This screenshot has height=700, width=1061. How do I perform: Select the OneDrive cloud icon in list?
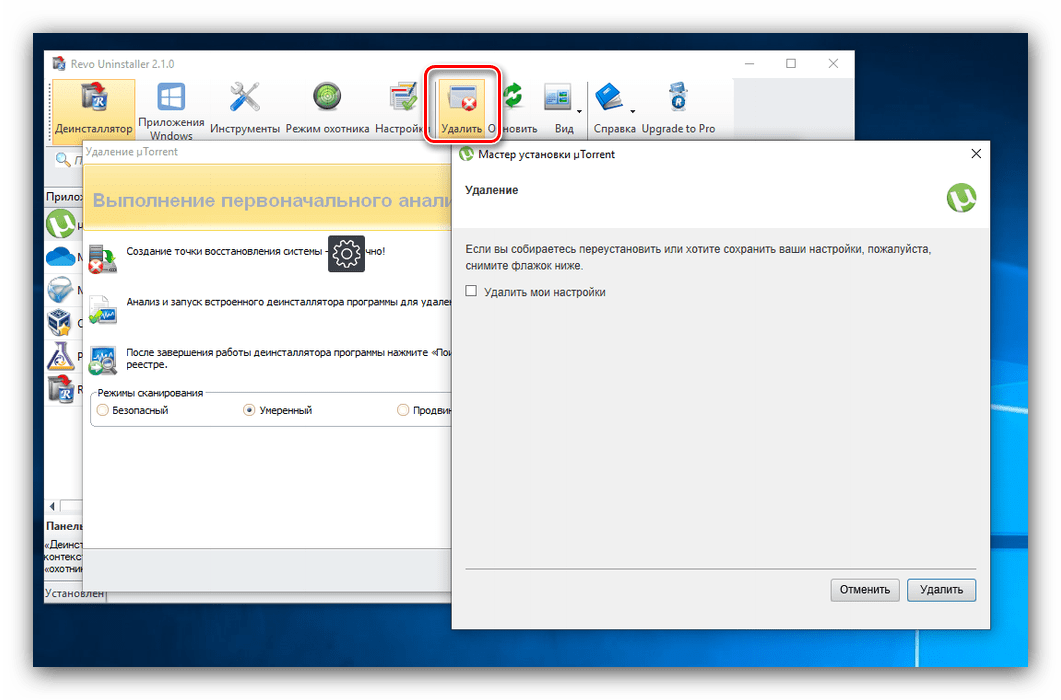pos(60,257)
